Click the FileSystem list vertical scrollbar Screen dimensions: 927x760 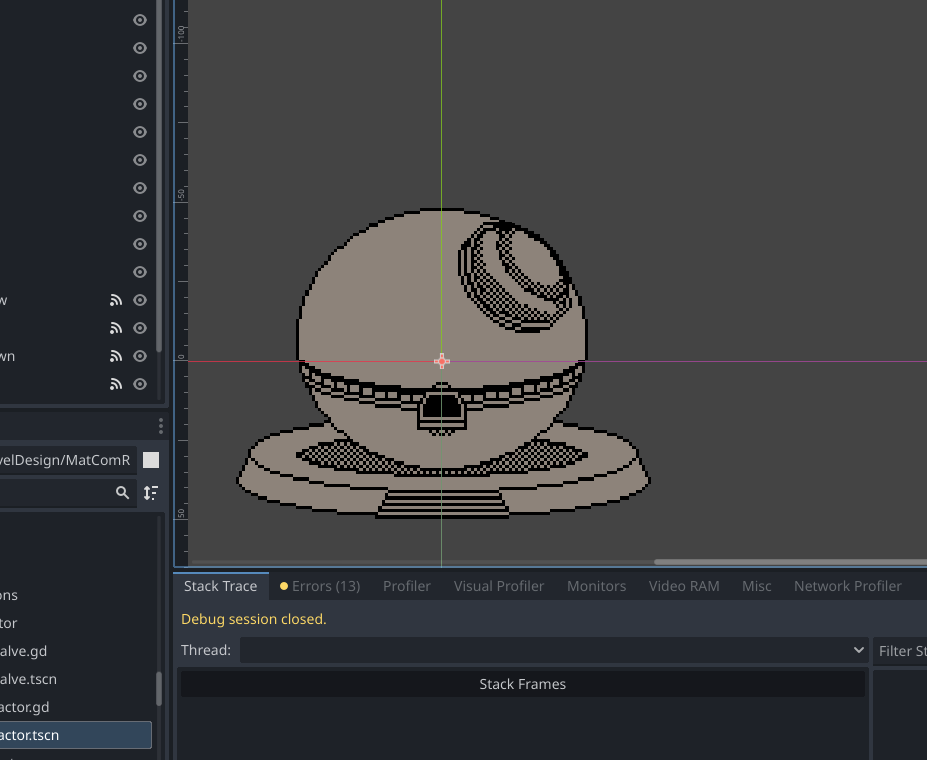[158, 689]
